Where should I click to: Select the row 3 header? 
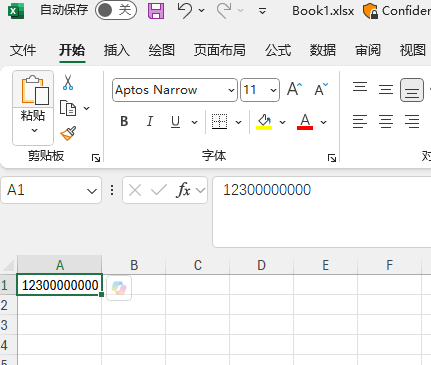tap(8, 325)
